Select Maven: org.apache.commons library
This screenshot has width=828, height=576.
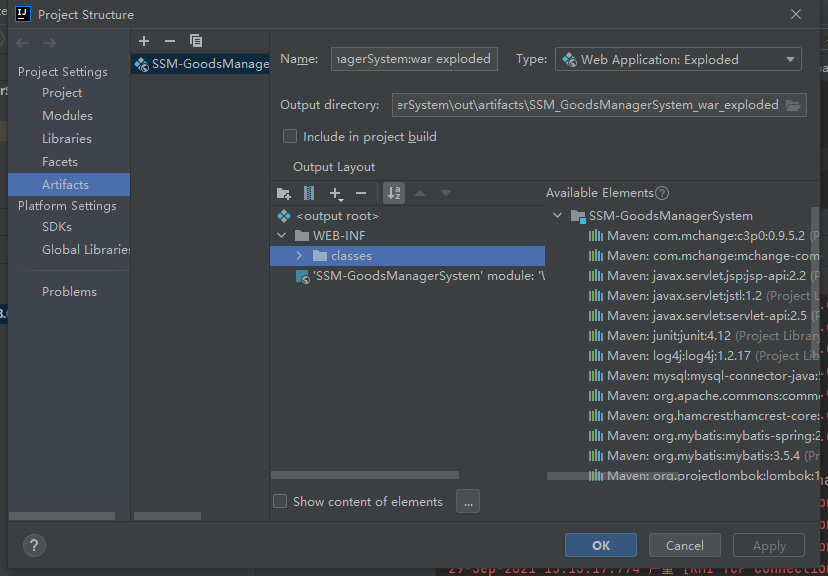(703, 395)
